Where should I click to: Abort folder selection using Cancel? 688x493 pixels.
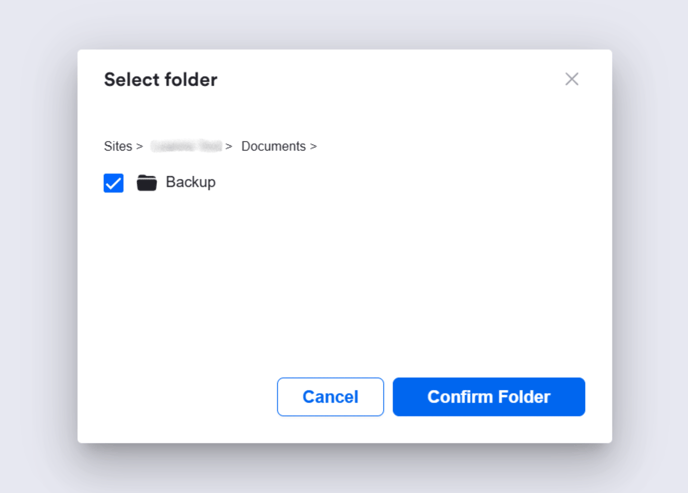pos(330,397)
